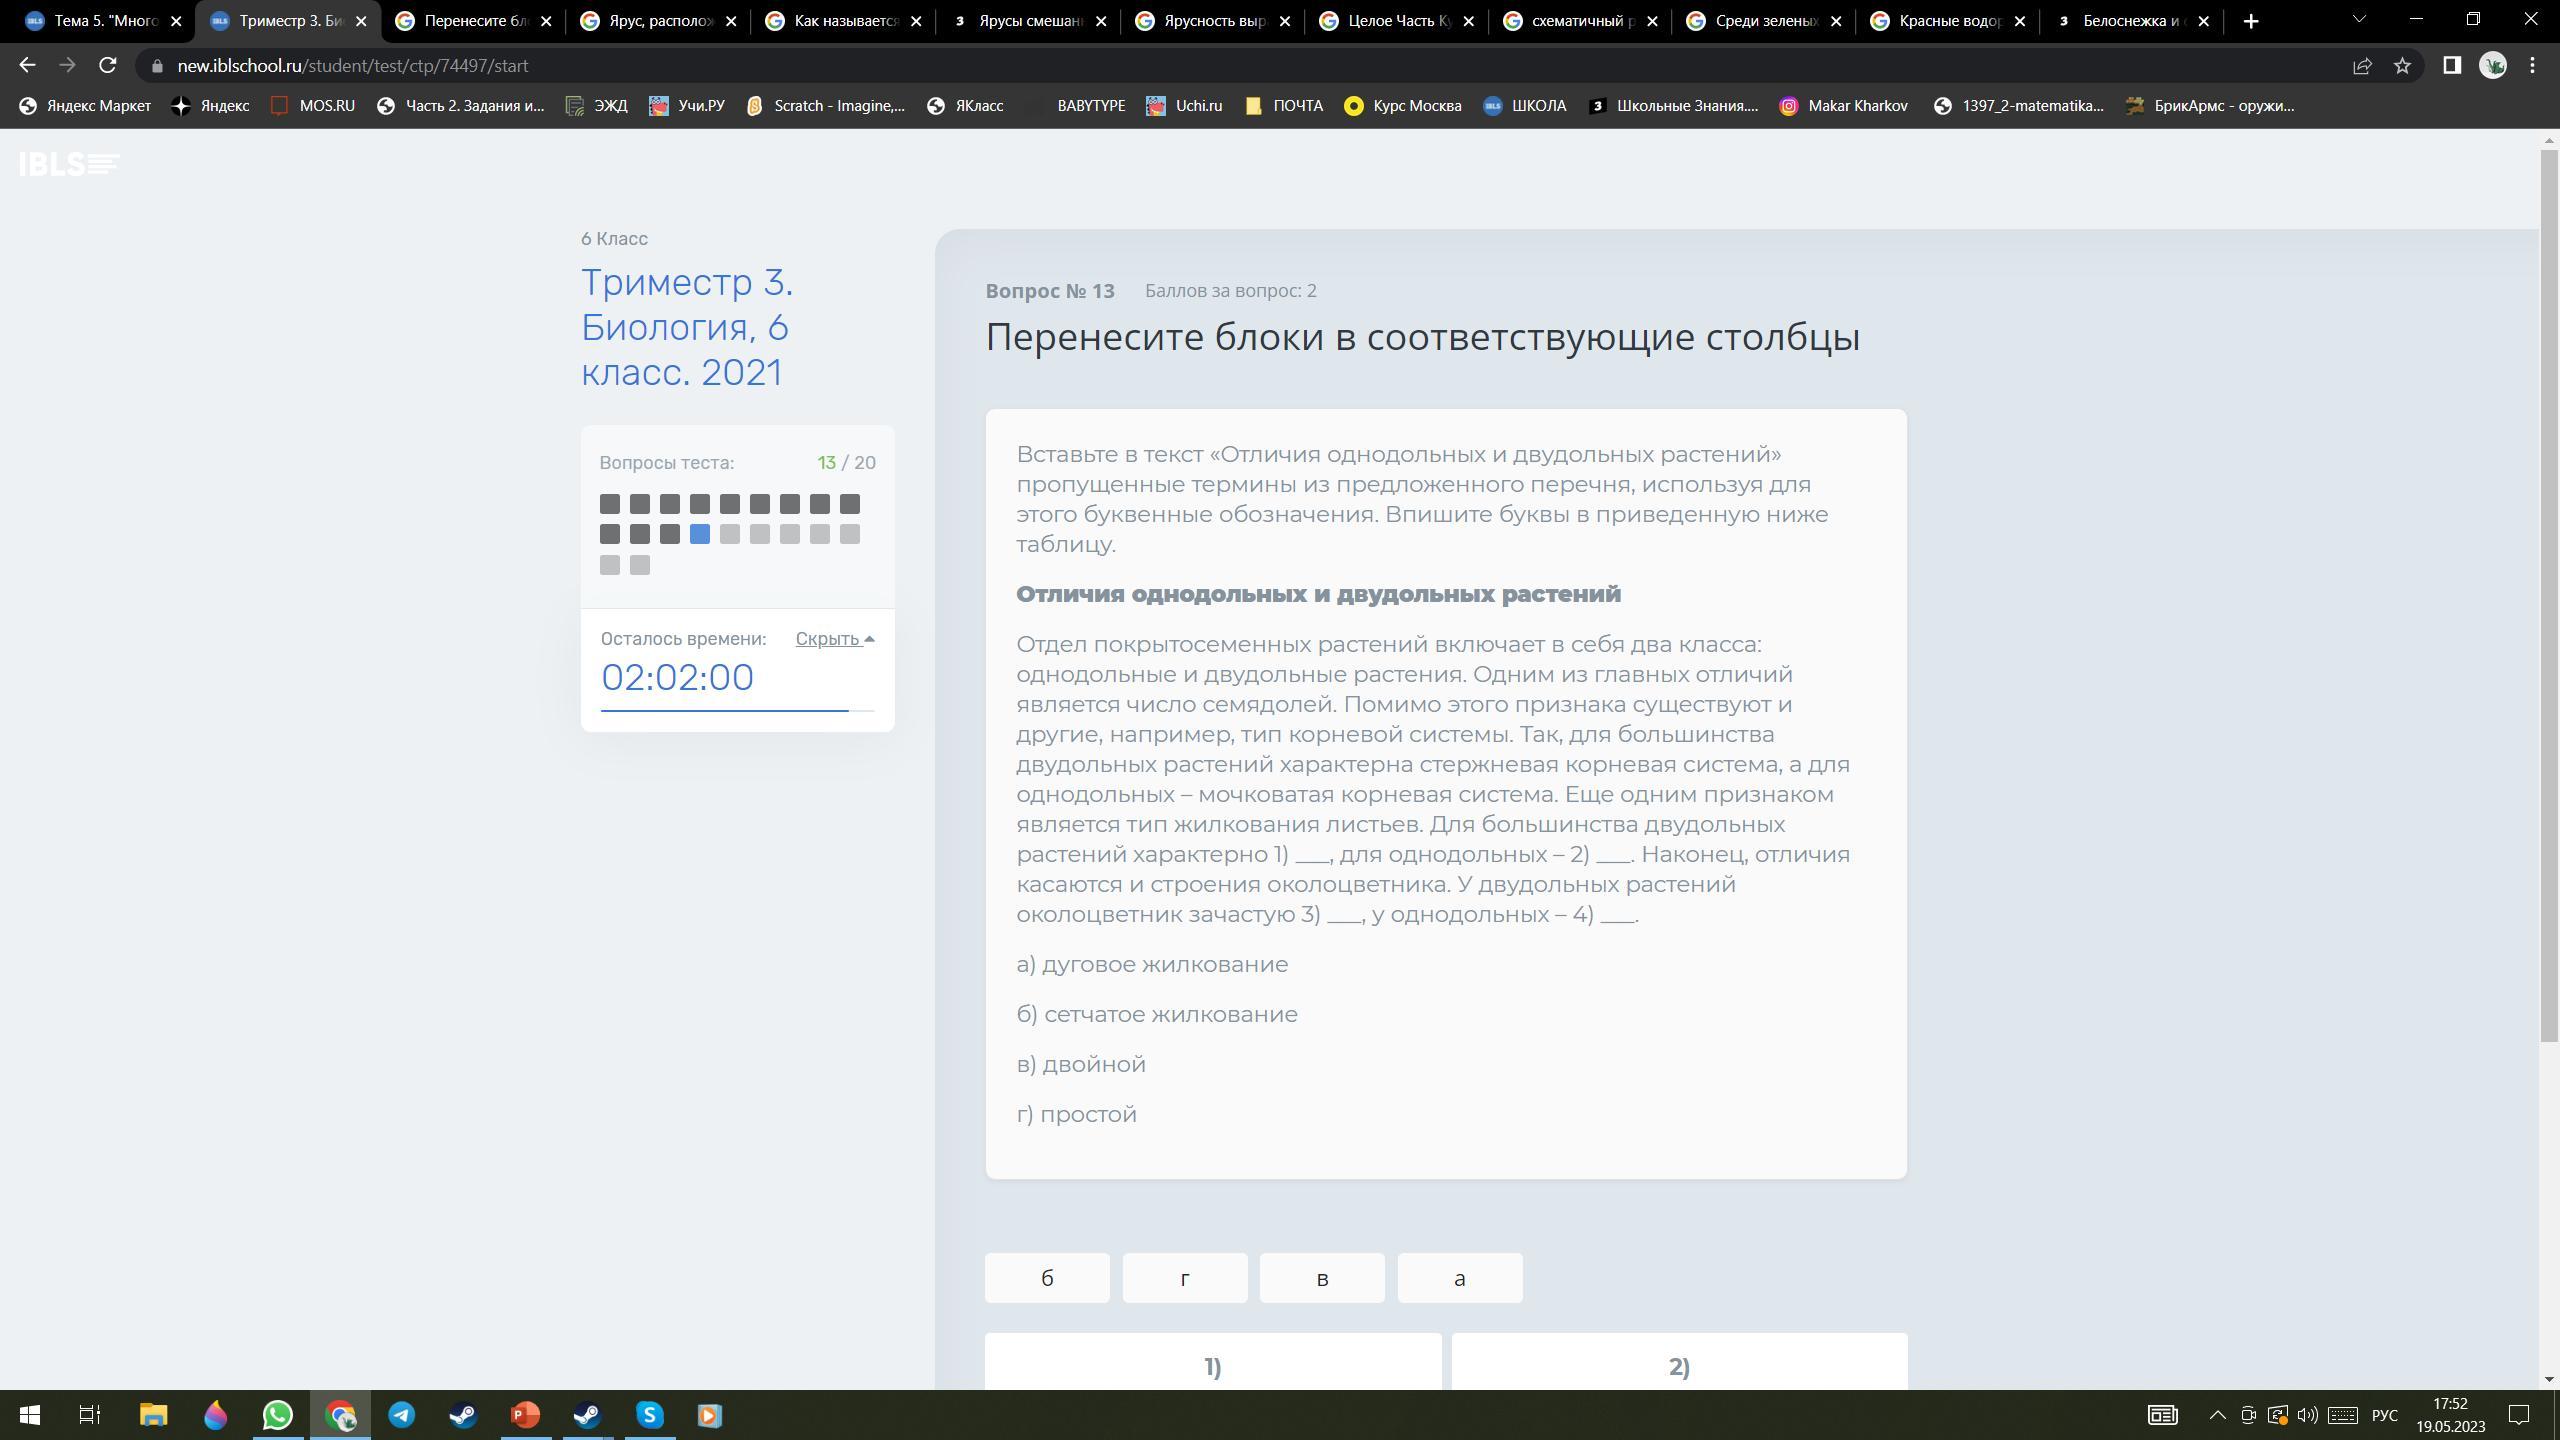Open WhatsApp from the taskbar
This screenshot has width=2560, height=1440.
pos(278,1415)
